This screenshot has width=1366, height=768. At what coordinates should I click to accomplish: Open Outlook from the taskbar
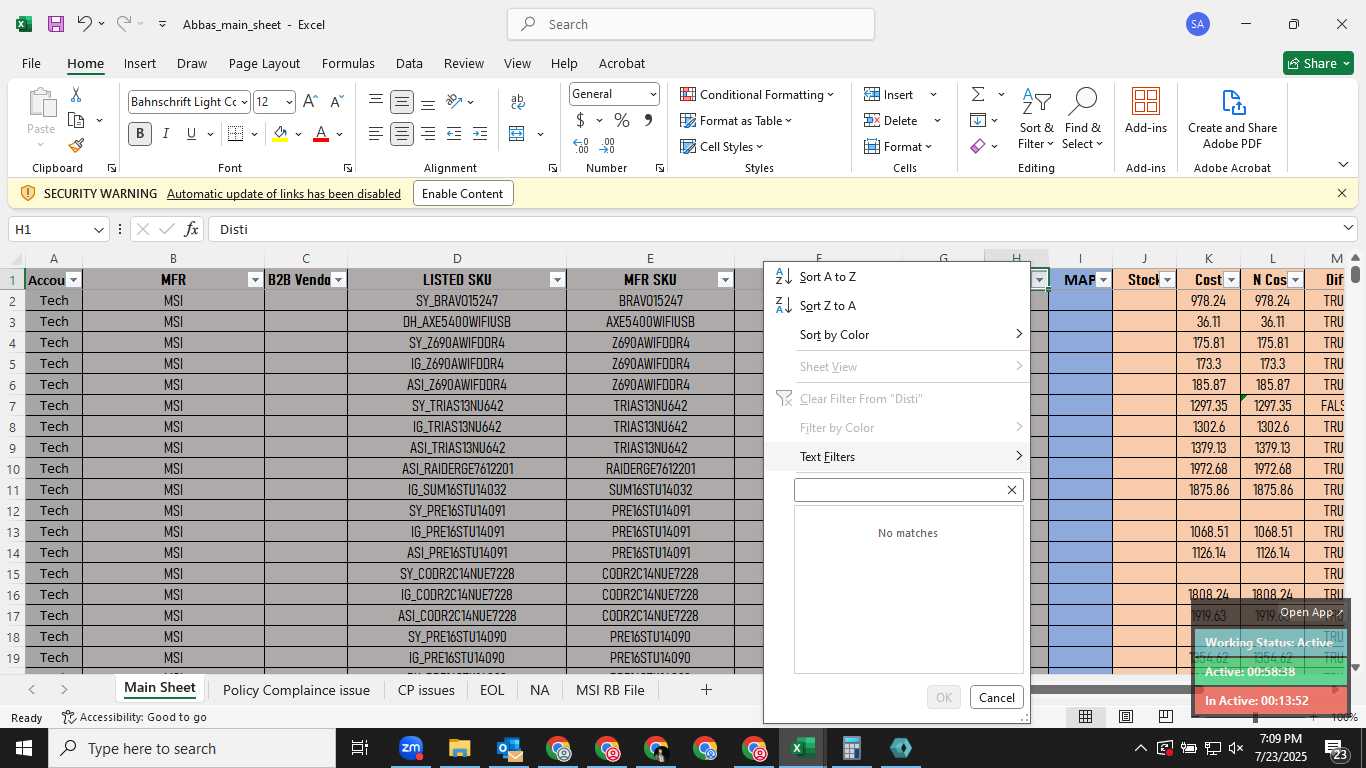509,748
